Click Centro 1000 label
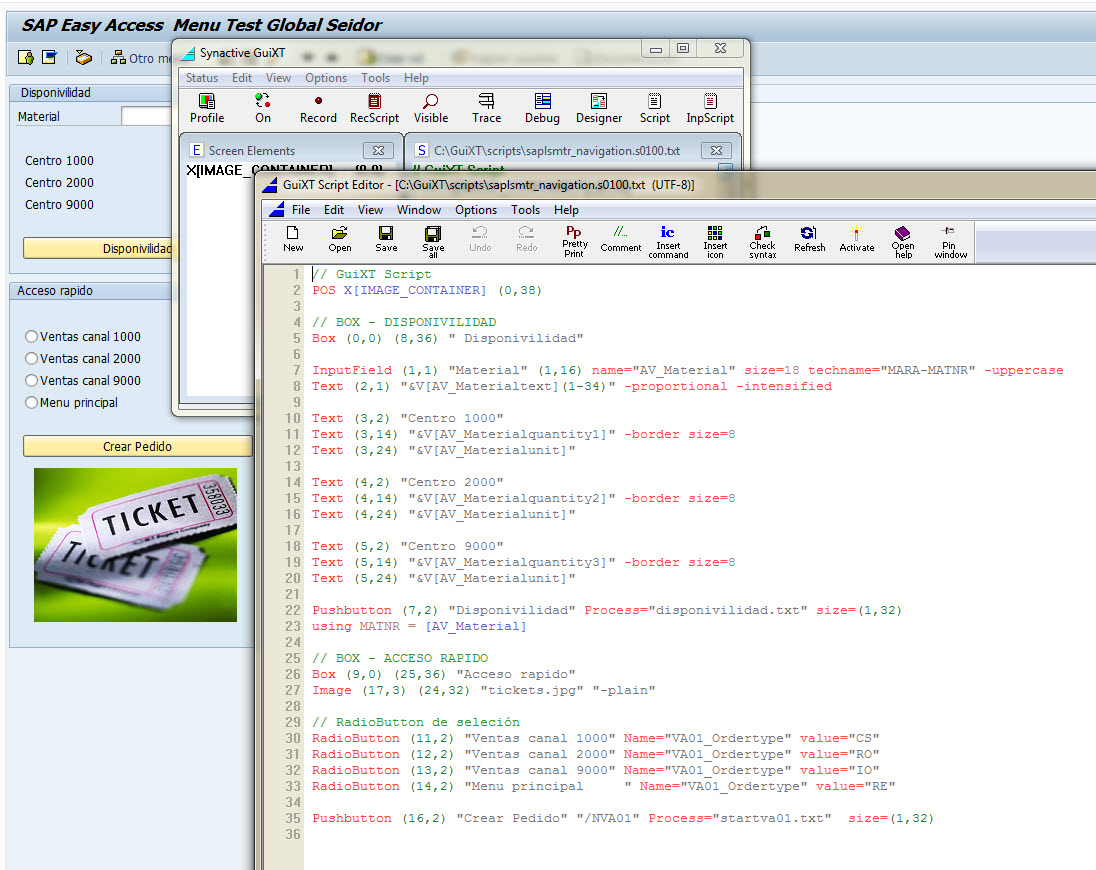 [x=59, y=161]
